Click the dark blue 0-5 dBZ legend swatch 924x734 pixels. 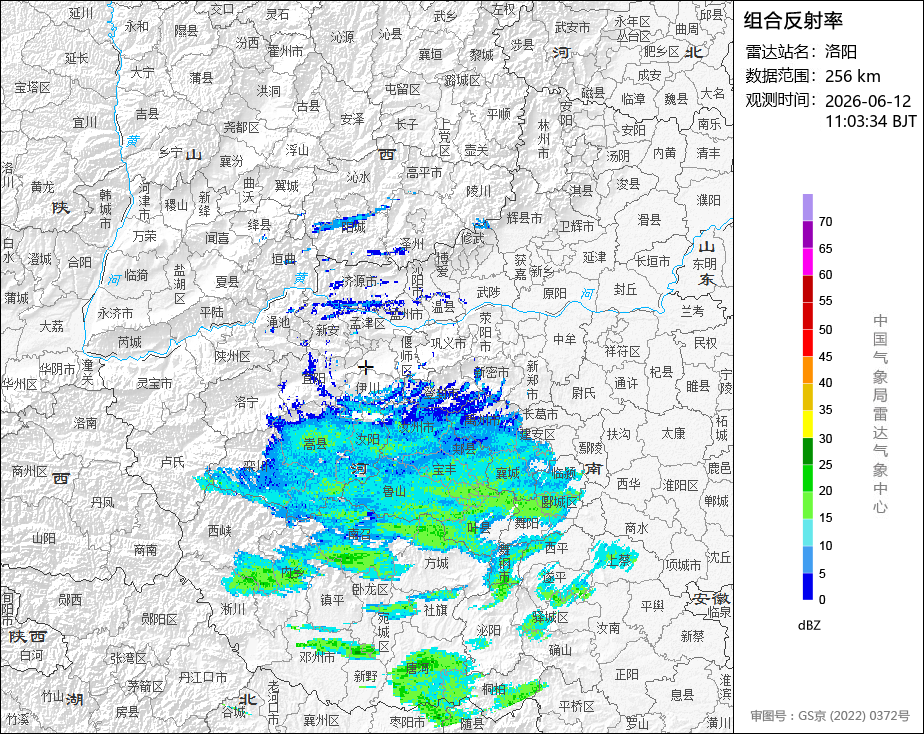[x=808, y=586]
